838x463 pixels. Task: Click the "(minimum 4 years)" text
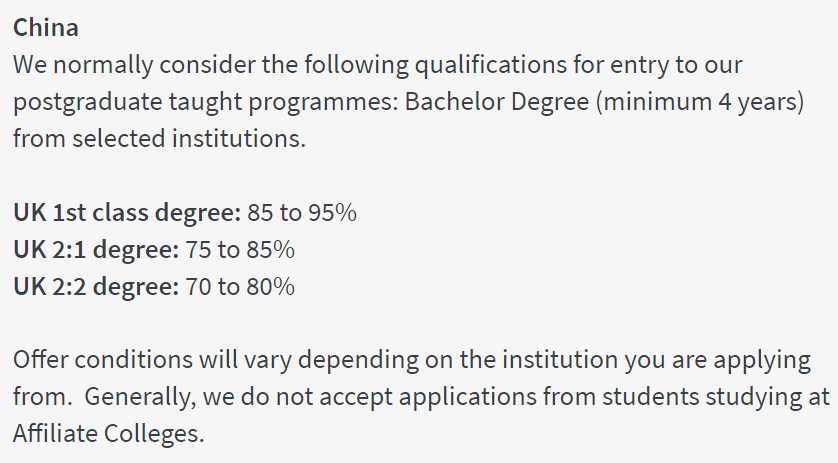712,102
